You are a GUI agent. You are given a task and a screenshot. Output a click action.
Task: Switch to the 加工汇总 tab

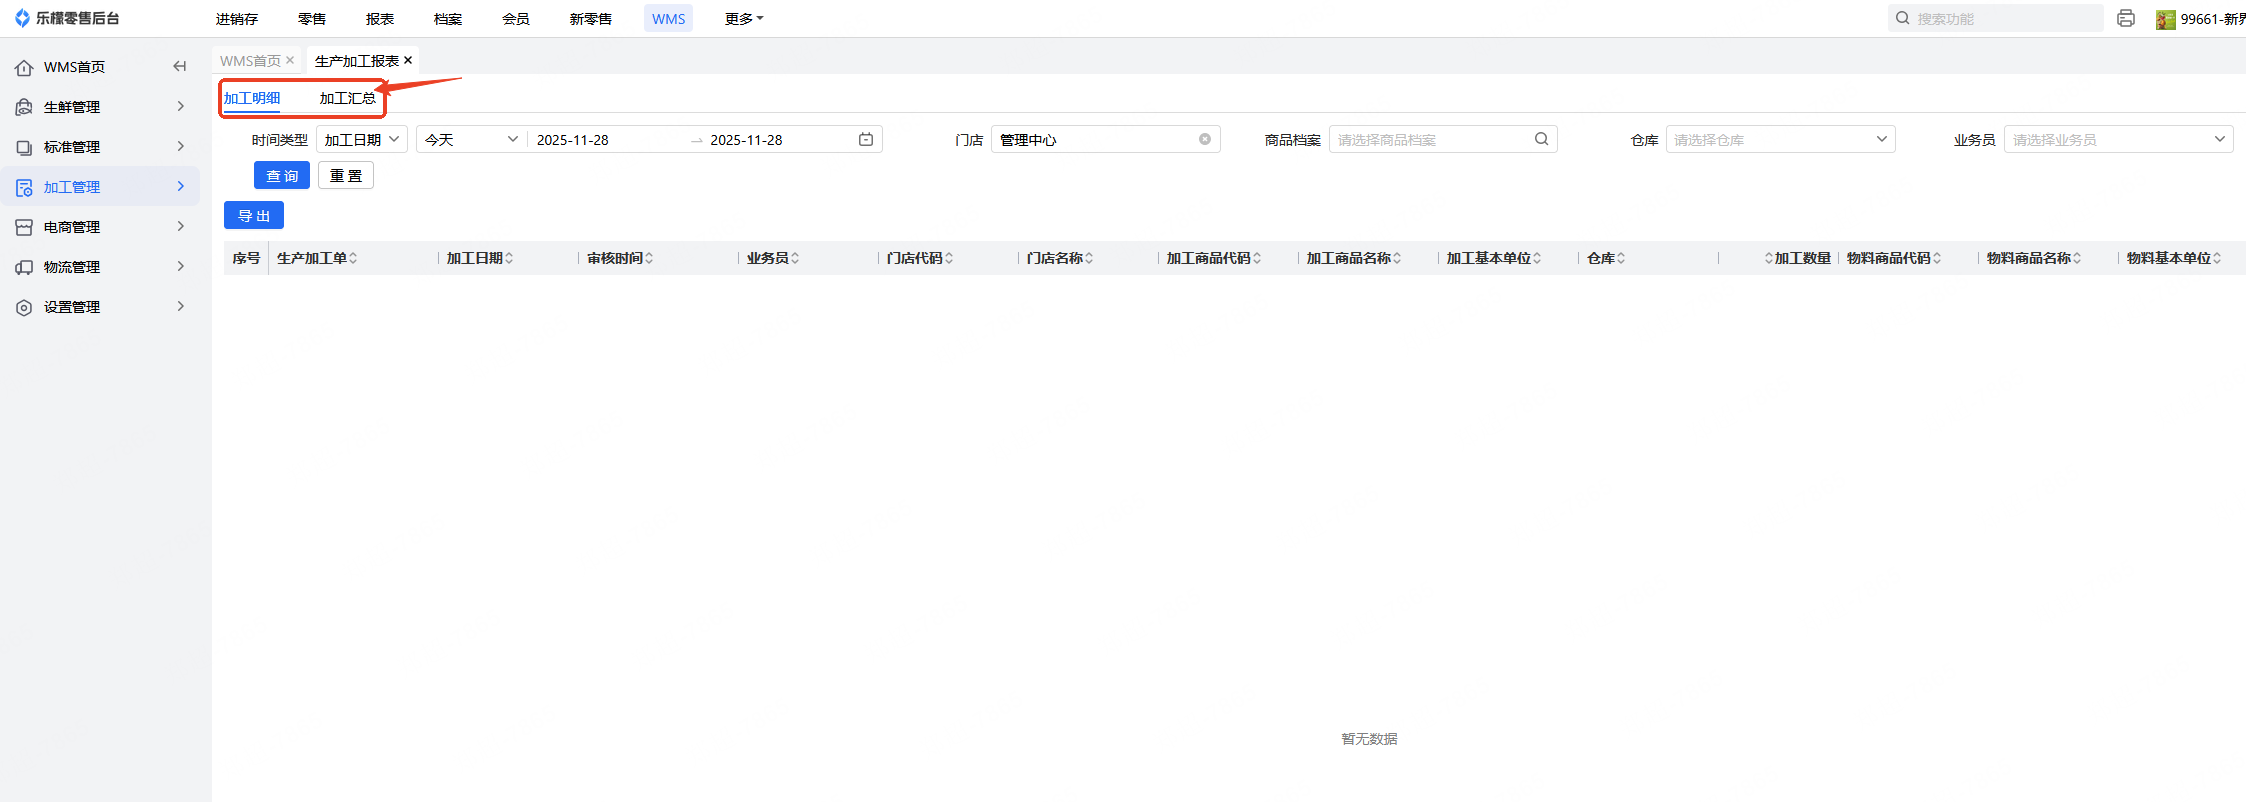click(x=348, y=98)
